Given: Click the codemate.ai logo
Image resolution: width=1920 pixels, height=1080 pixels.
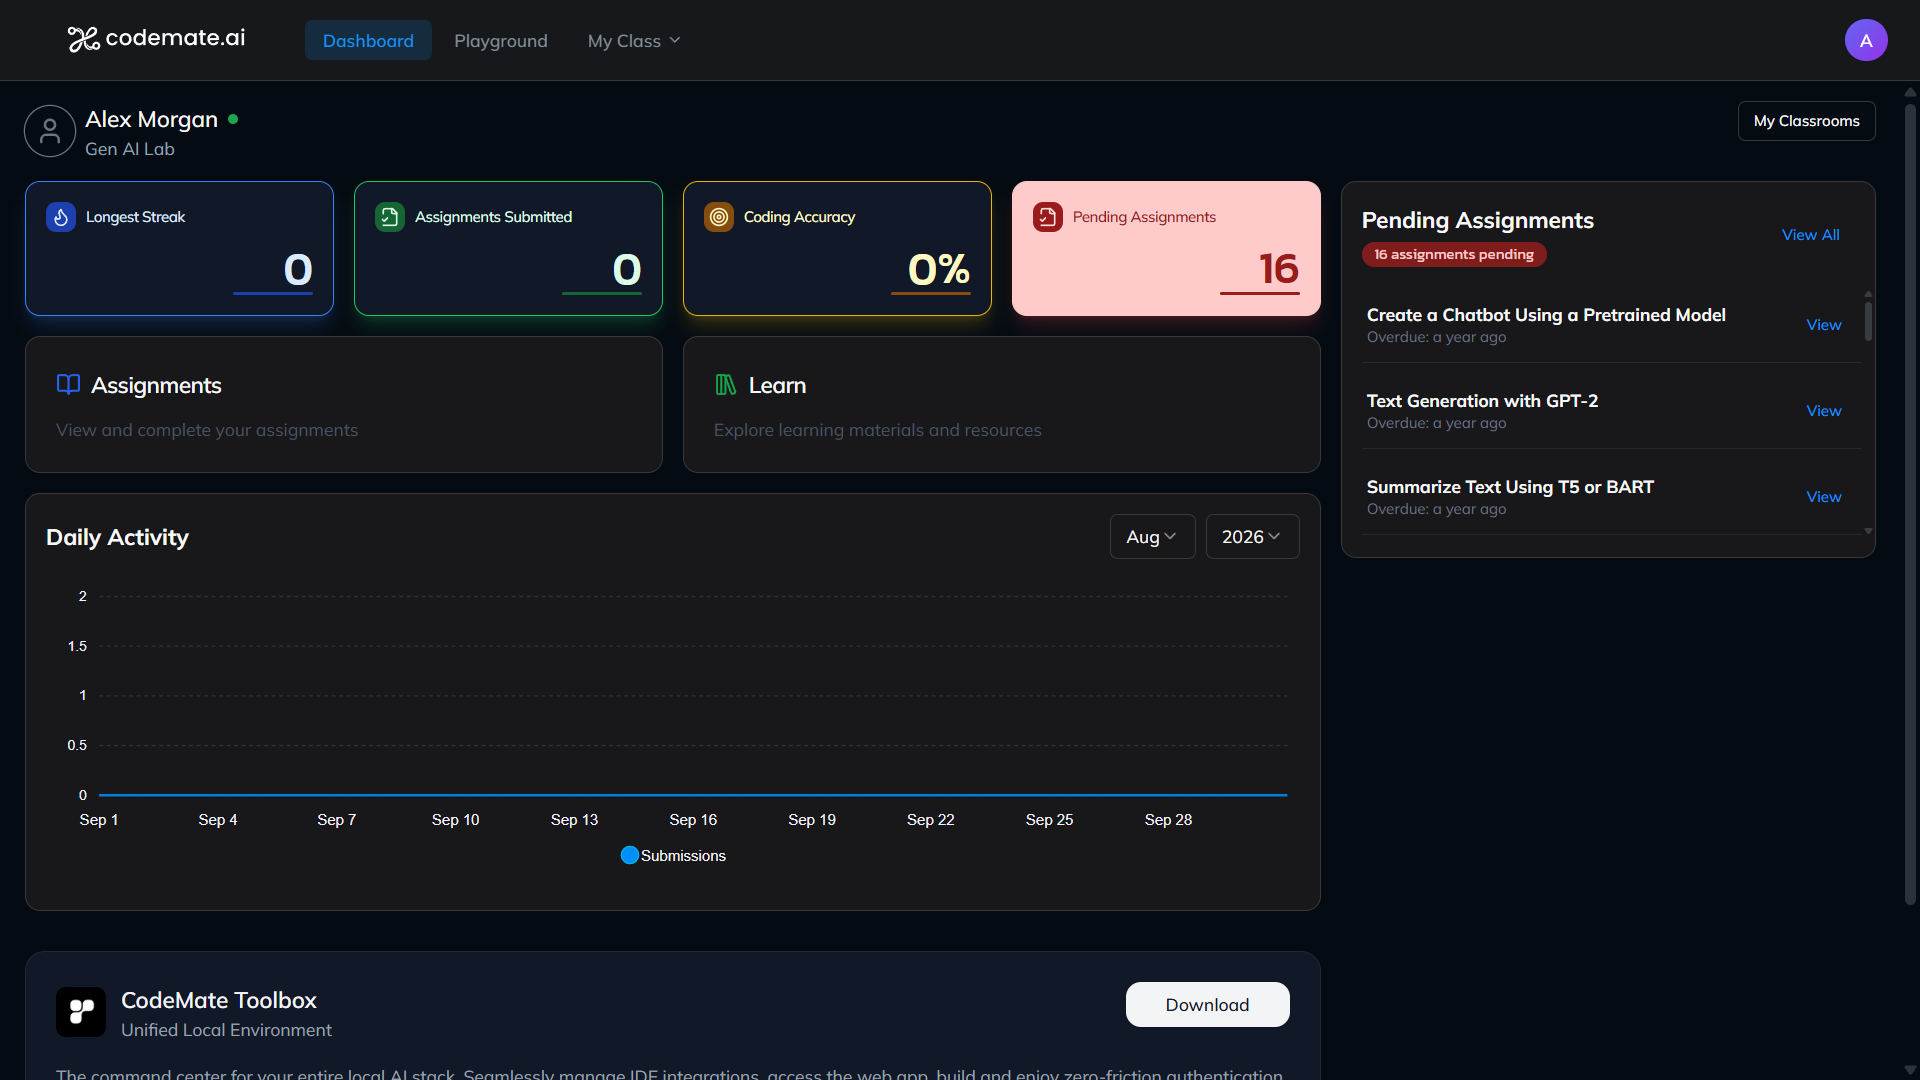Looking at the screenshot, I should (x=156, y=39).
